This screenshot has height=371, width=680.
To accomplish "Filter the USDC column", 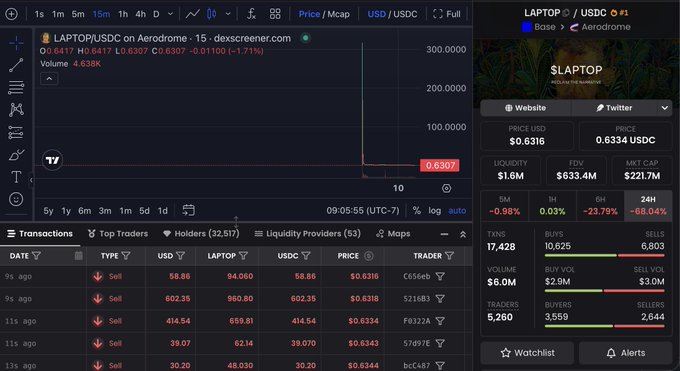I will click(x=306, y=256).
